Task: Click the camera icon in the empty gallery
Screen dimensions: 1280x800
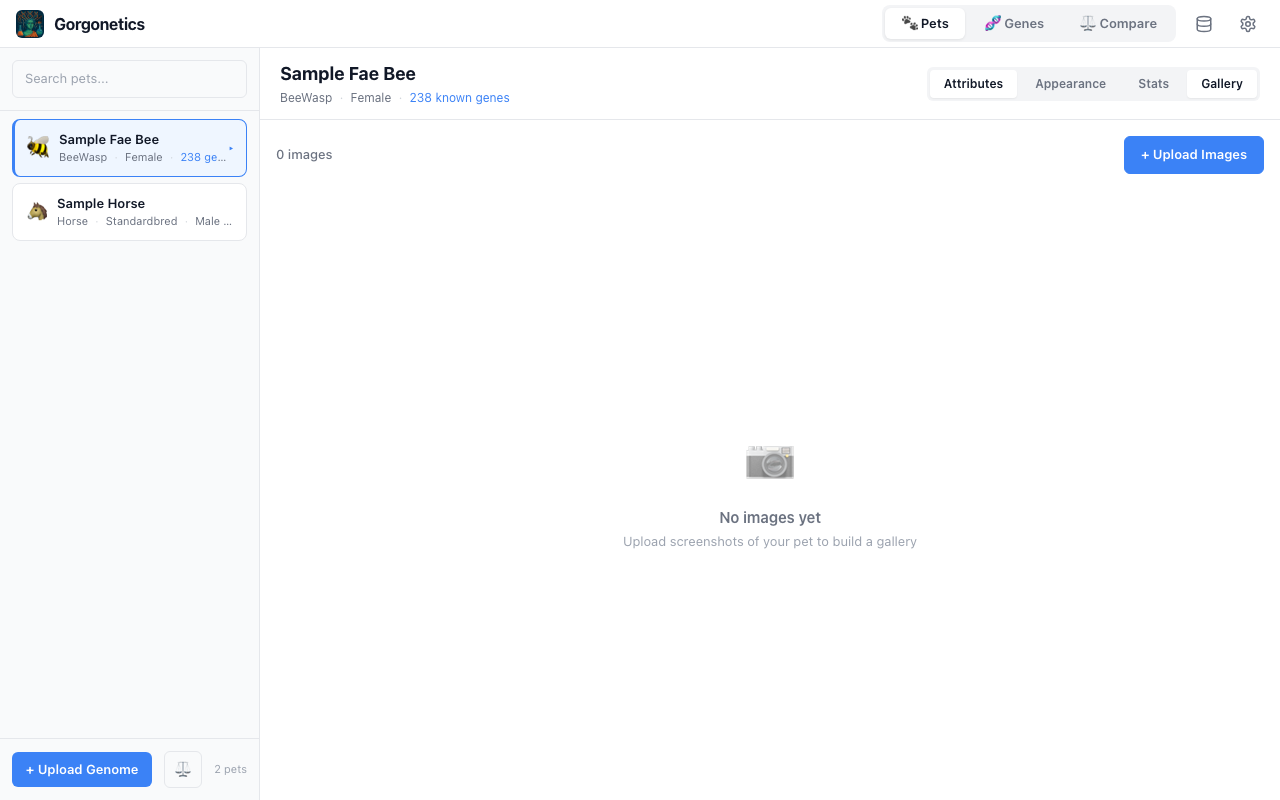Action: coord(769,462)
